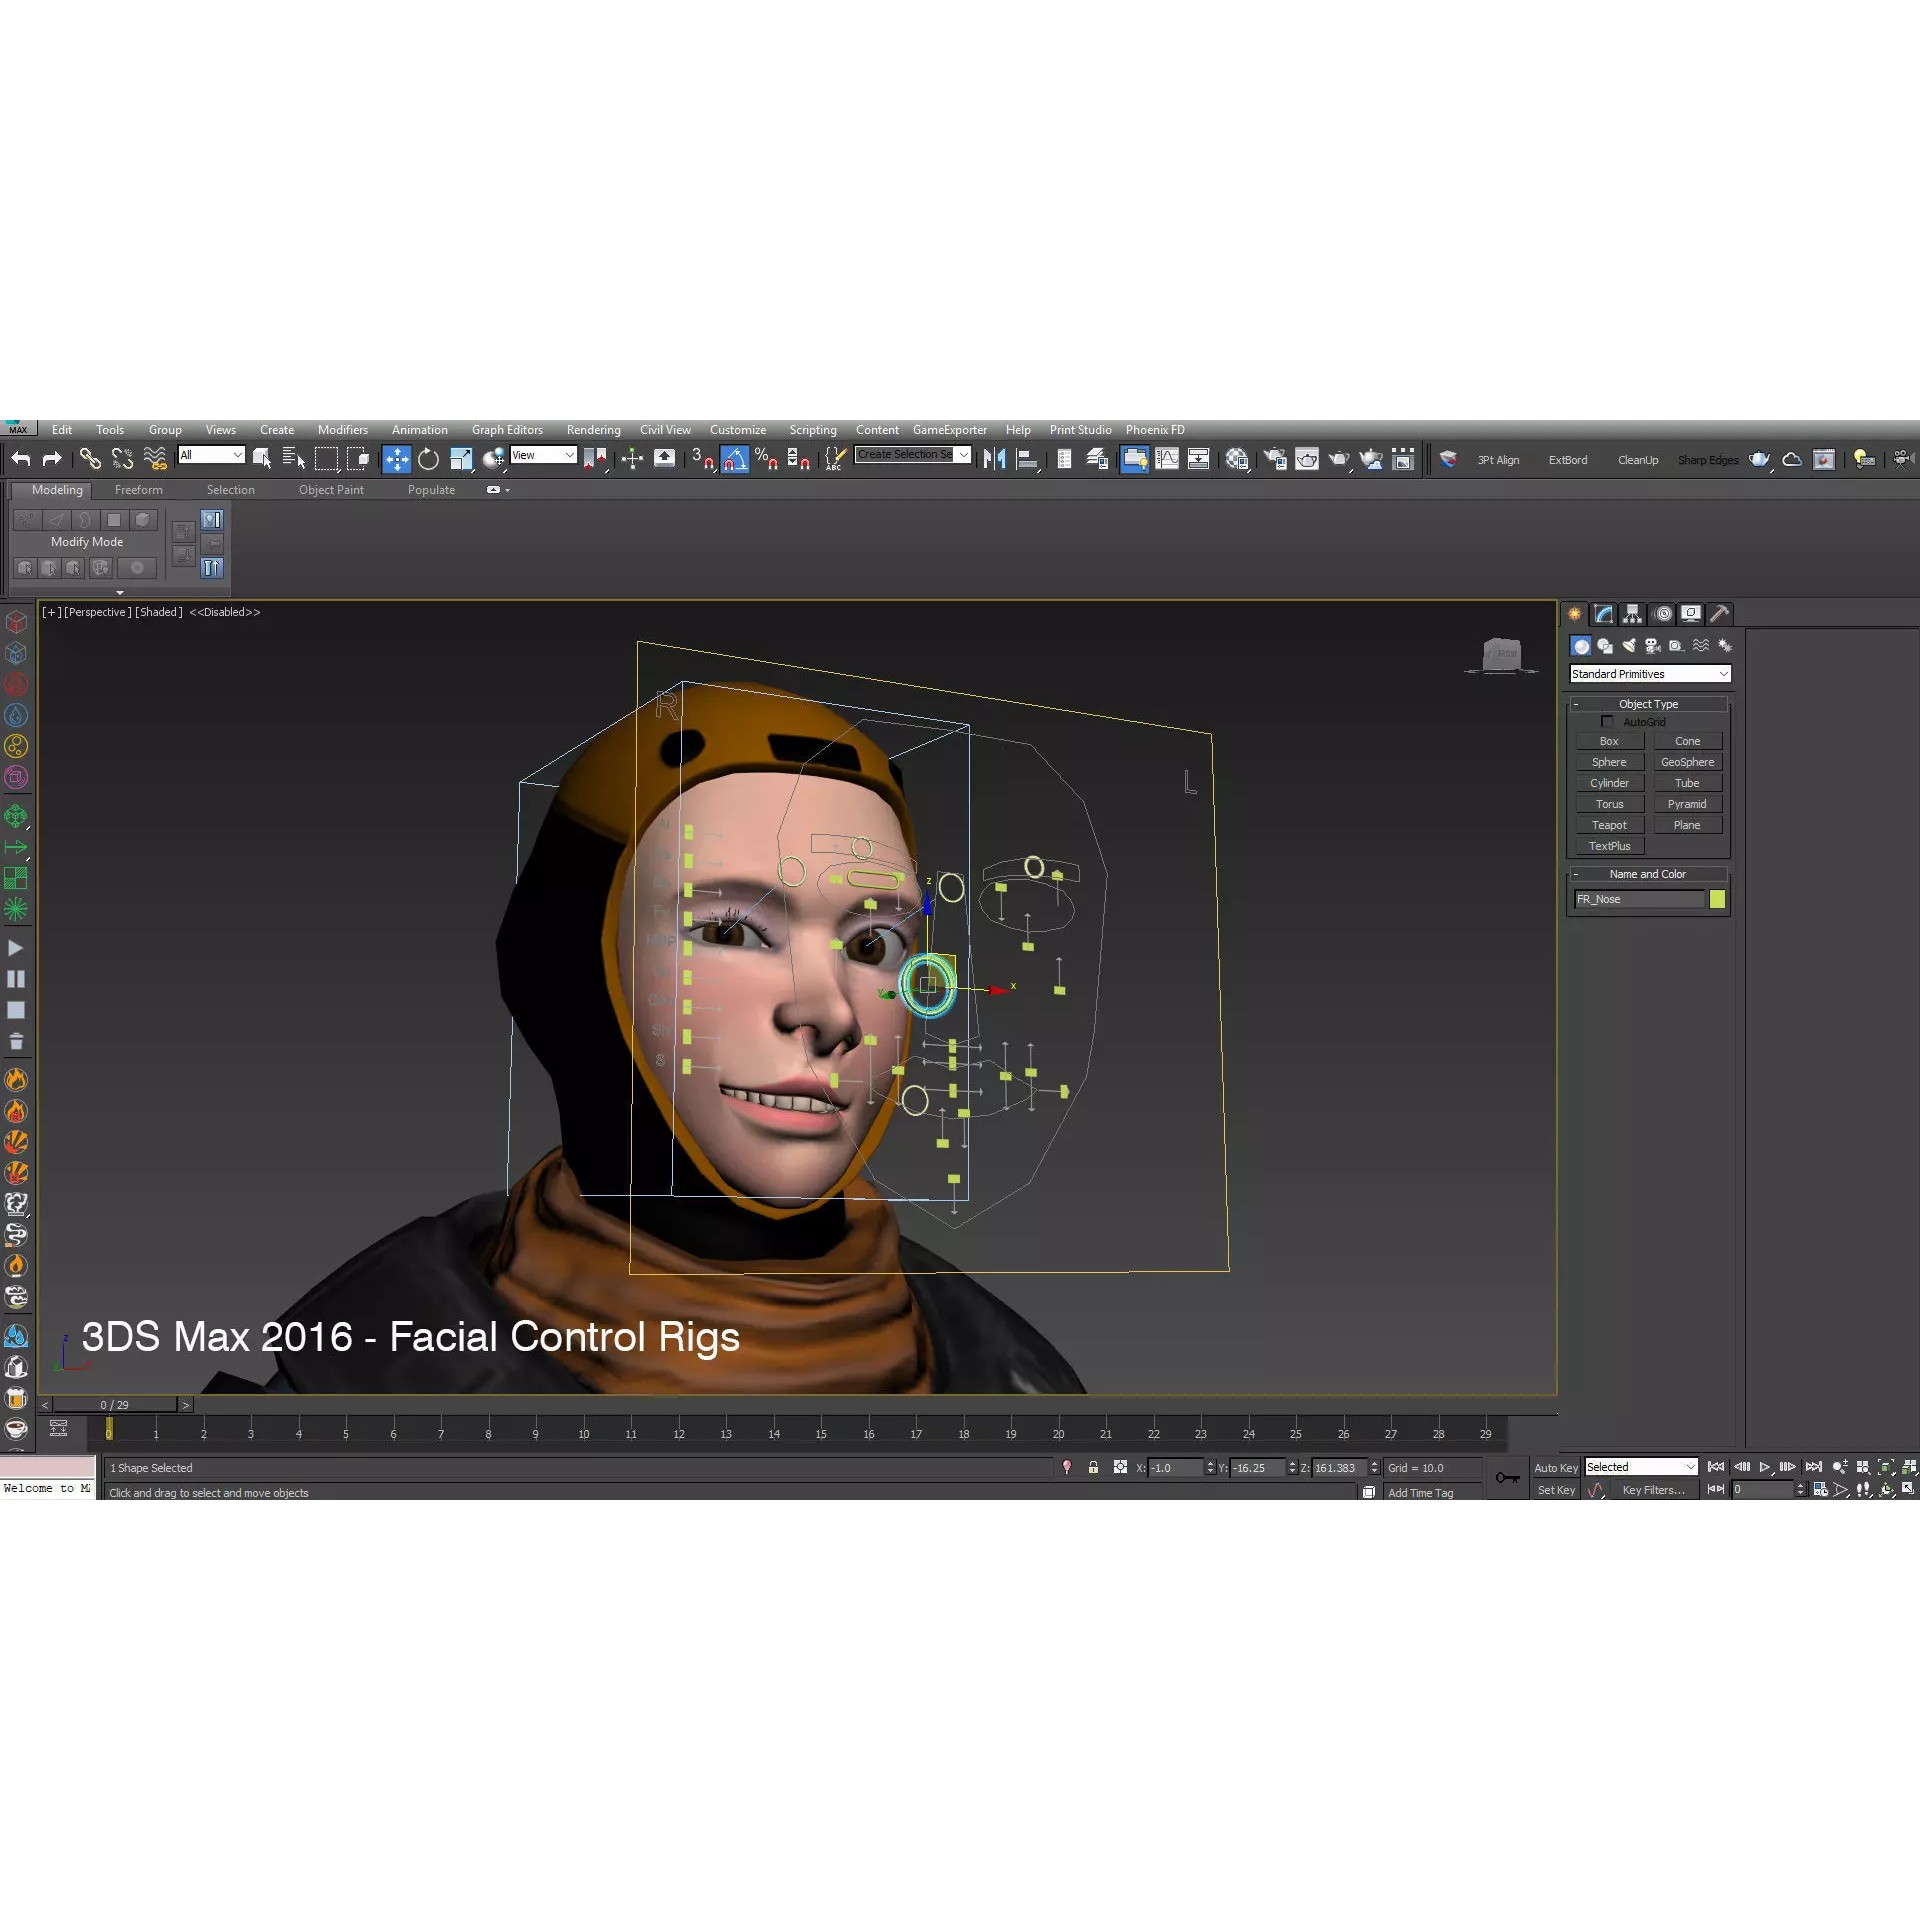Toggle the Percent Snap button
The image size is (1920, 1920).
point(767,459)
